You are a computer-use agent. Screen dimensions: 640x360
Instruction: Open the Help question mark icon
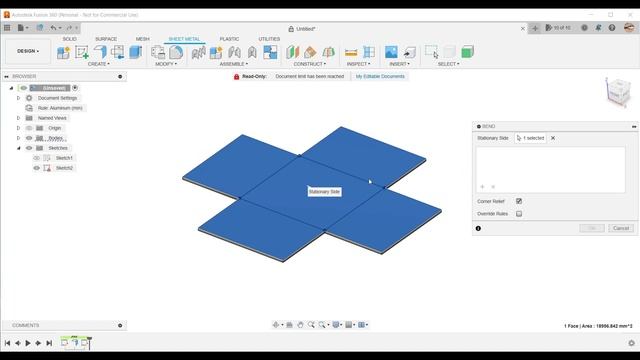[612, 28]
